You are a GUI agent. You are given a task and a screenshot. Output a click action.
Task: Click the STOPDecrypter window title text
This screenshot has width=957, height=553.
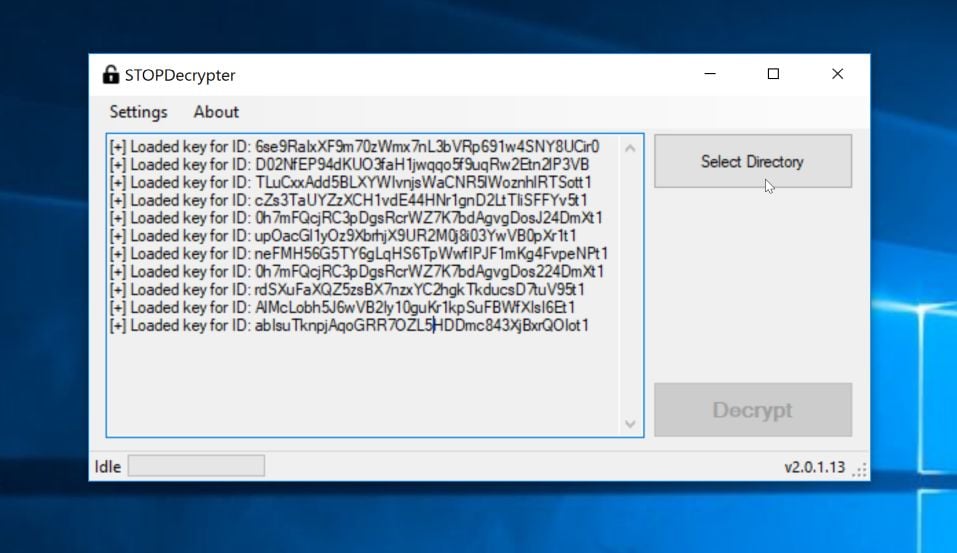(180, 75)
